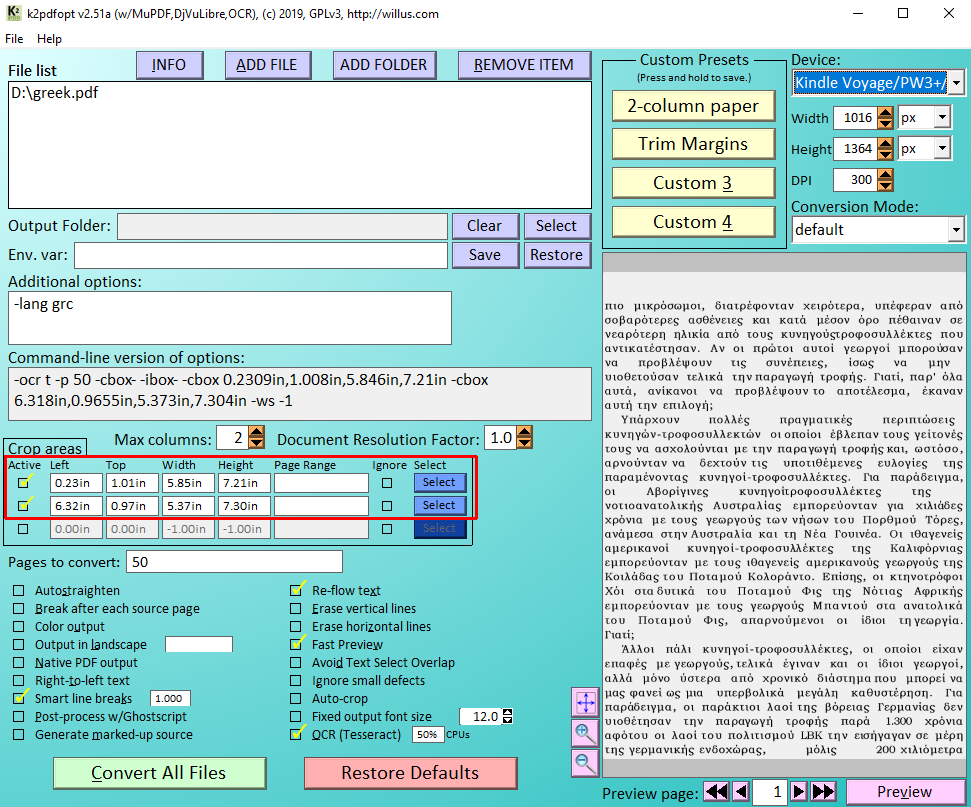The image size is (971, 807).
Task: Zoom out of the preview
Action: 585,762
